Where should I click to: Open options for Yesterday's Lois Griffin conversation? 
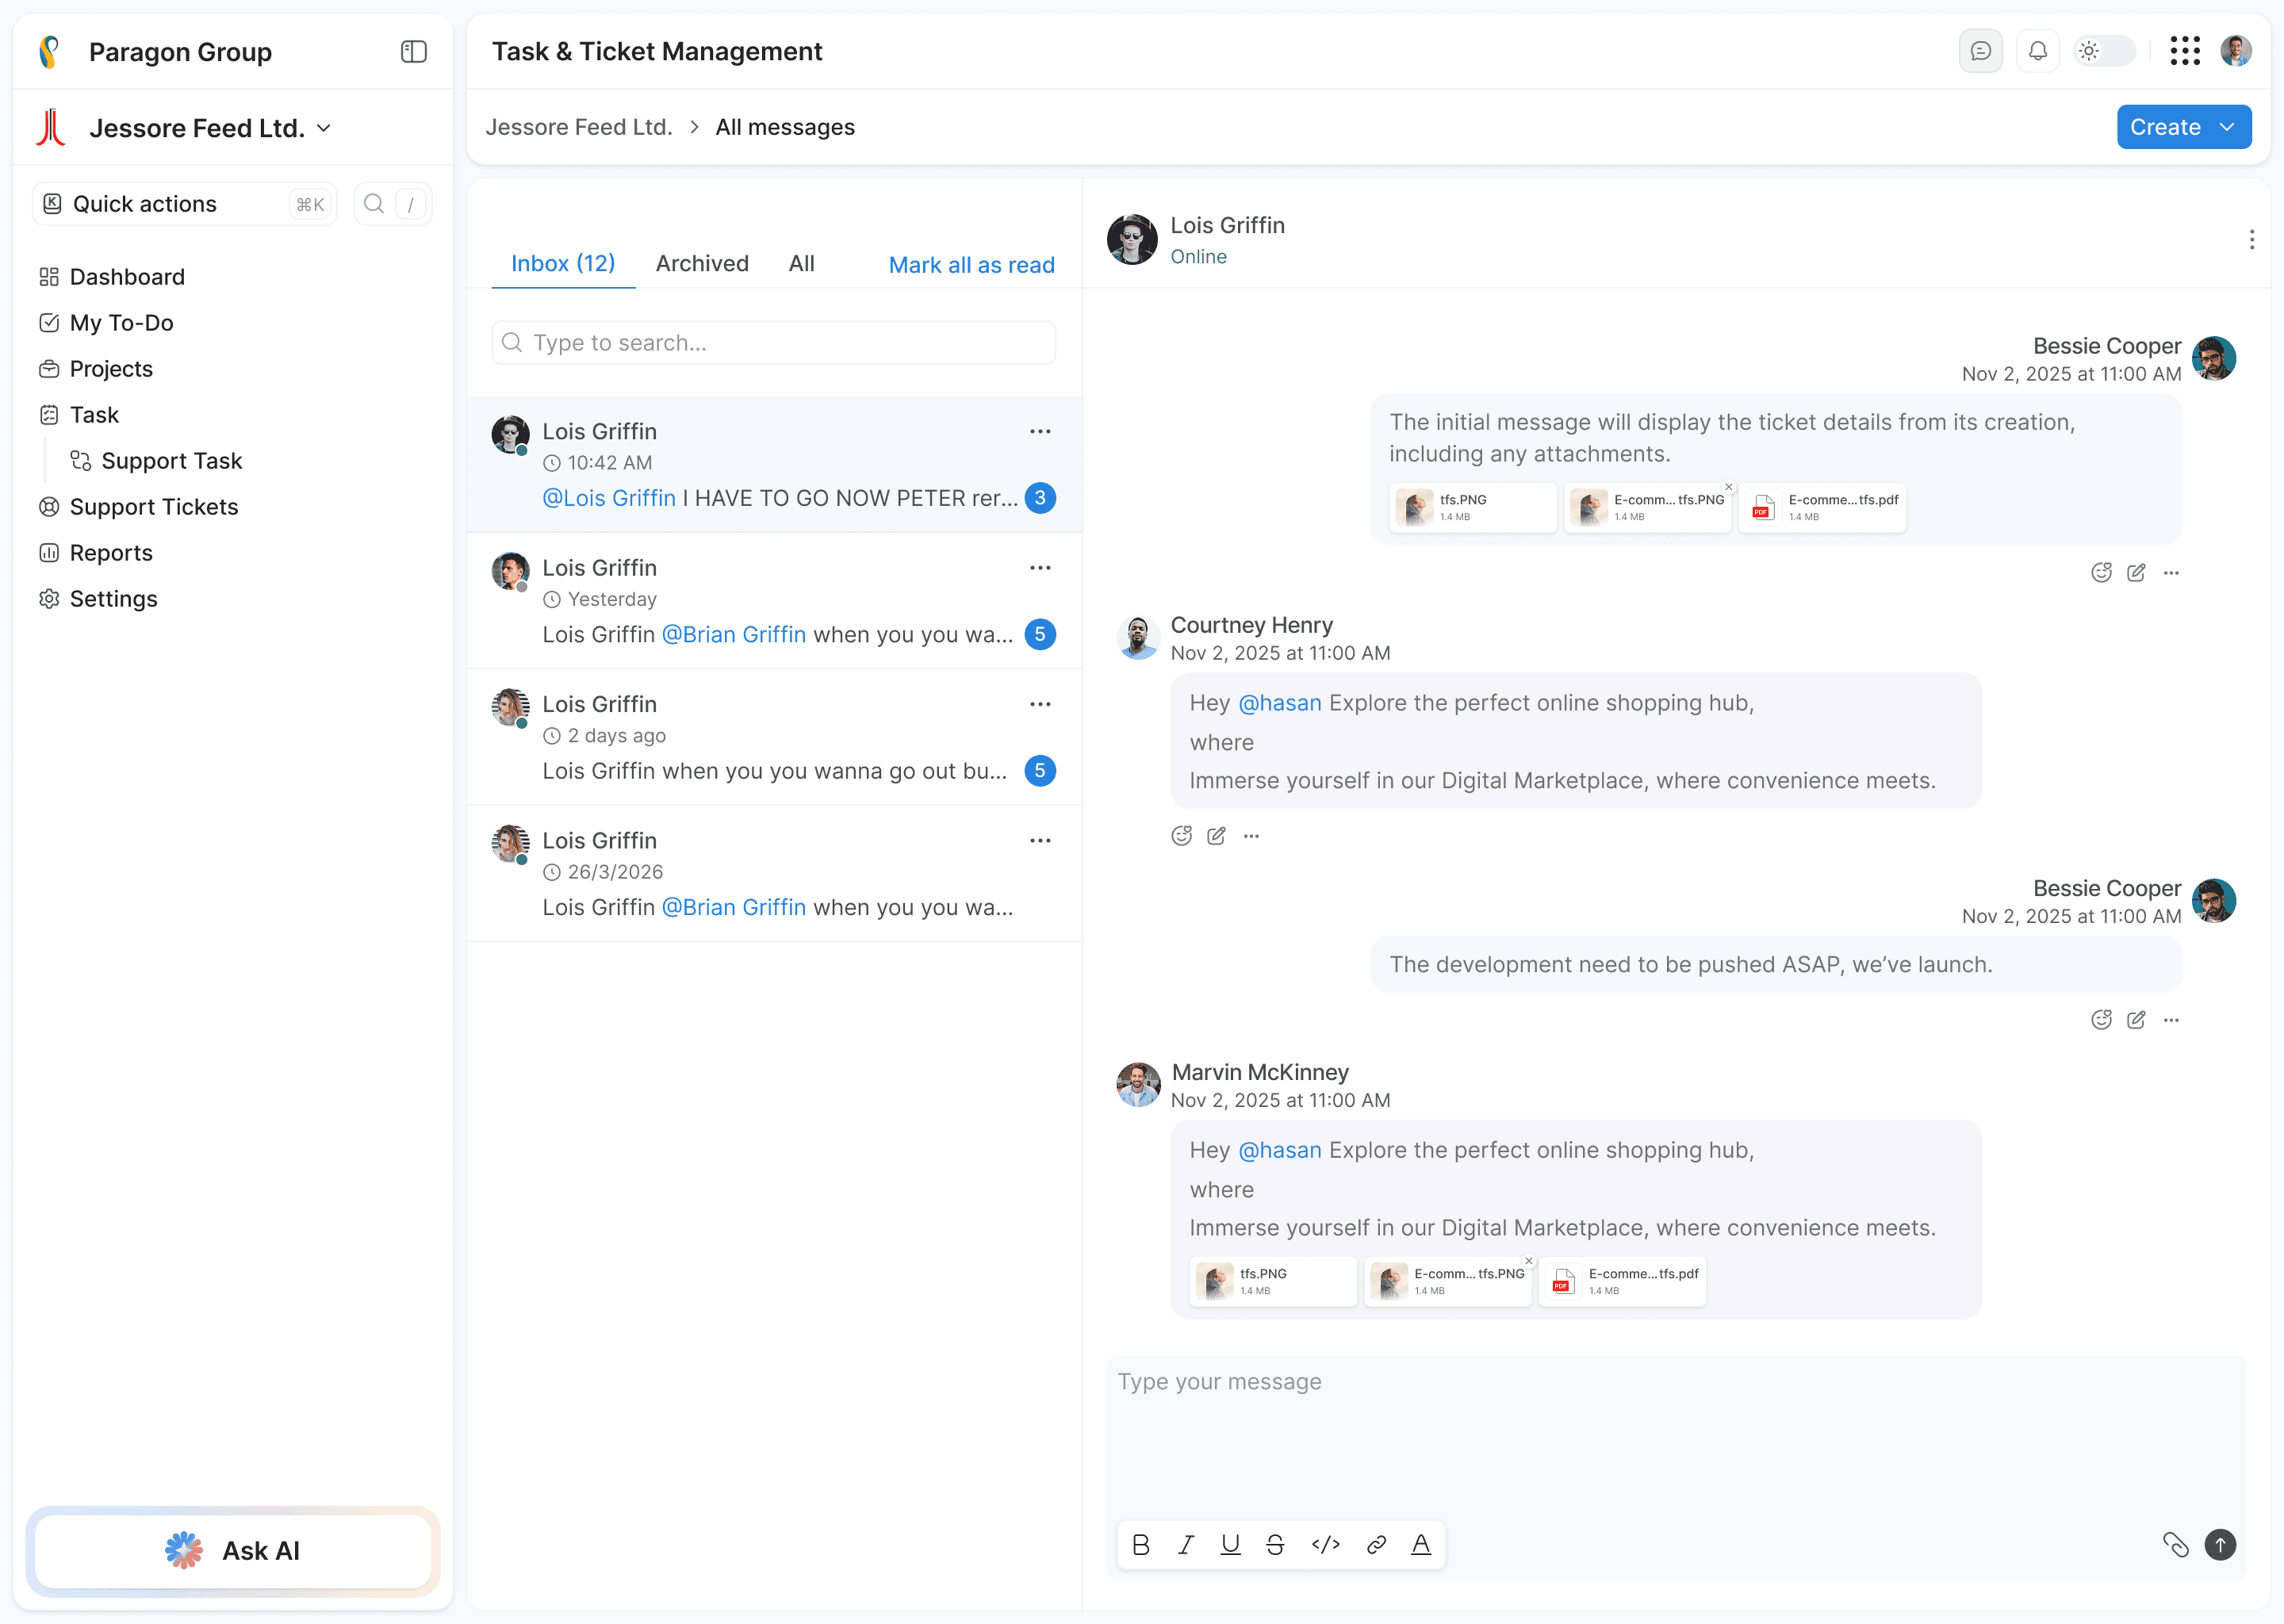click(1040, 568)
